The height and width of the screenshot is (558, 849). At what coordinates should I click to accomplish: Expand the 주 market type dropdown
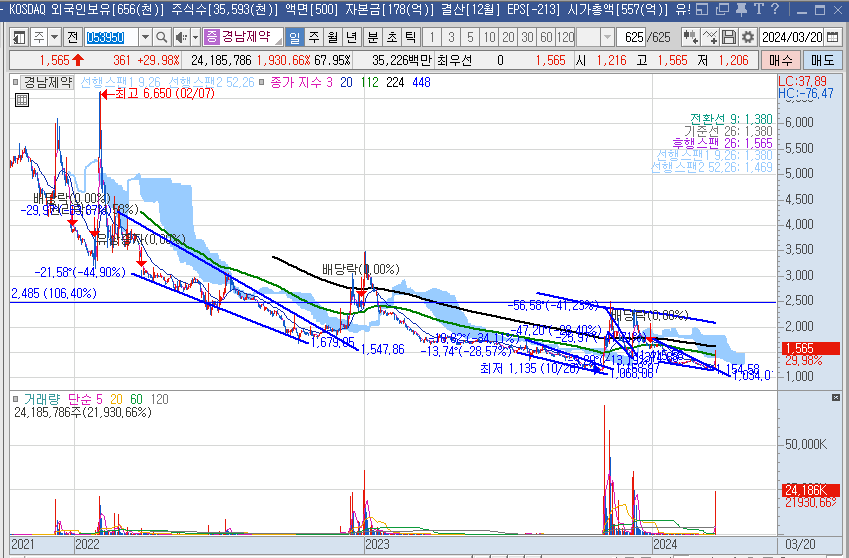[55, 37]
